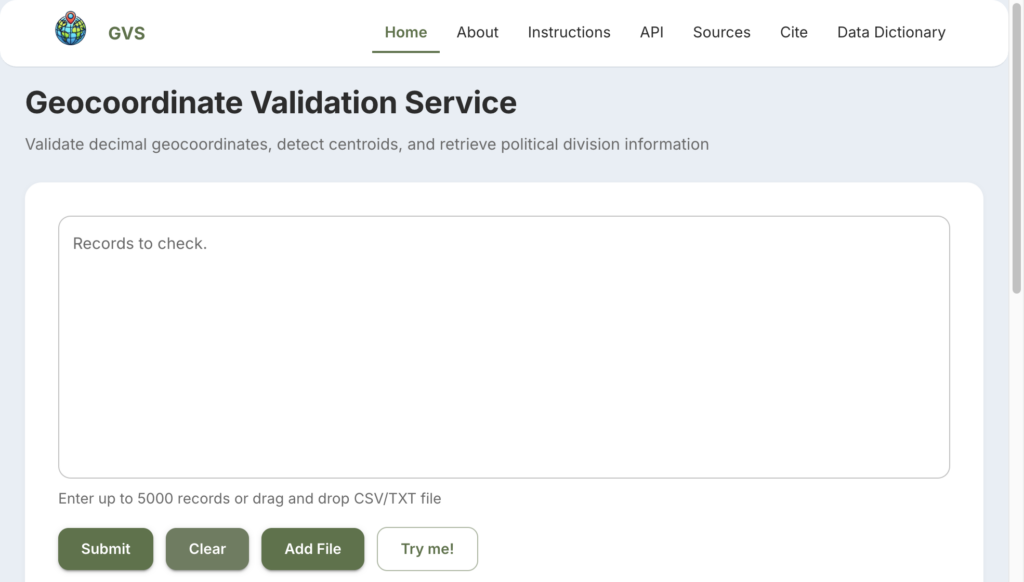Click the GVS globe logo icon

click(x=71, y=28)
